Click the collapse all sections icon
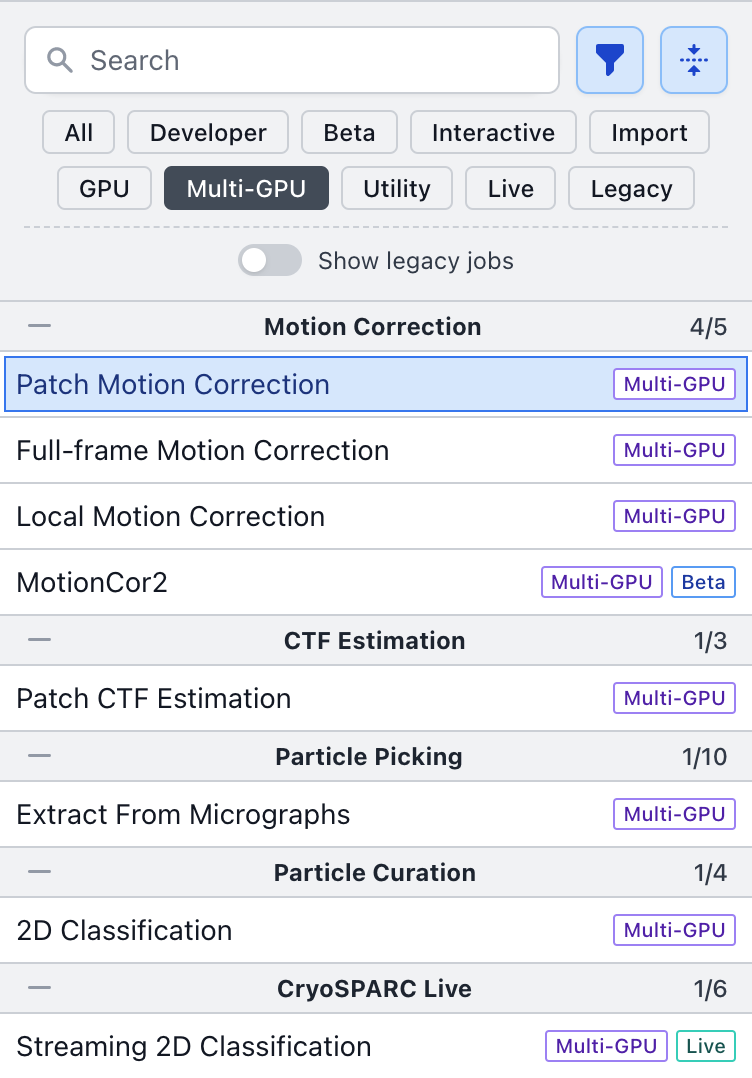 pyautogui.click(x=693, y=60)
